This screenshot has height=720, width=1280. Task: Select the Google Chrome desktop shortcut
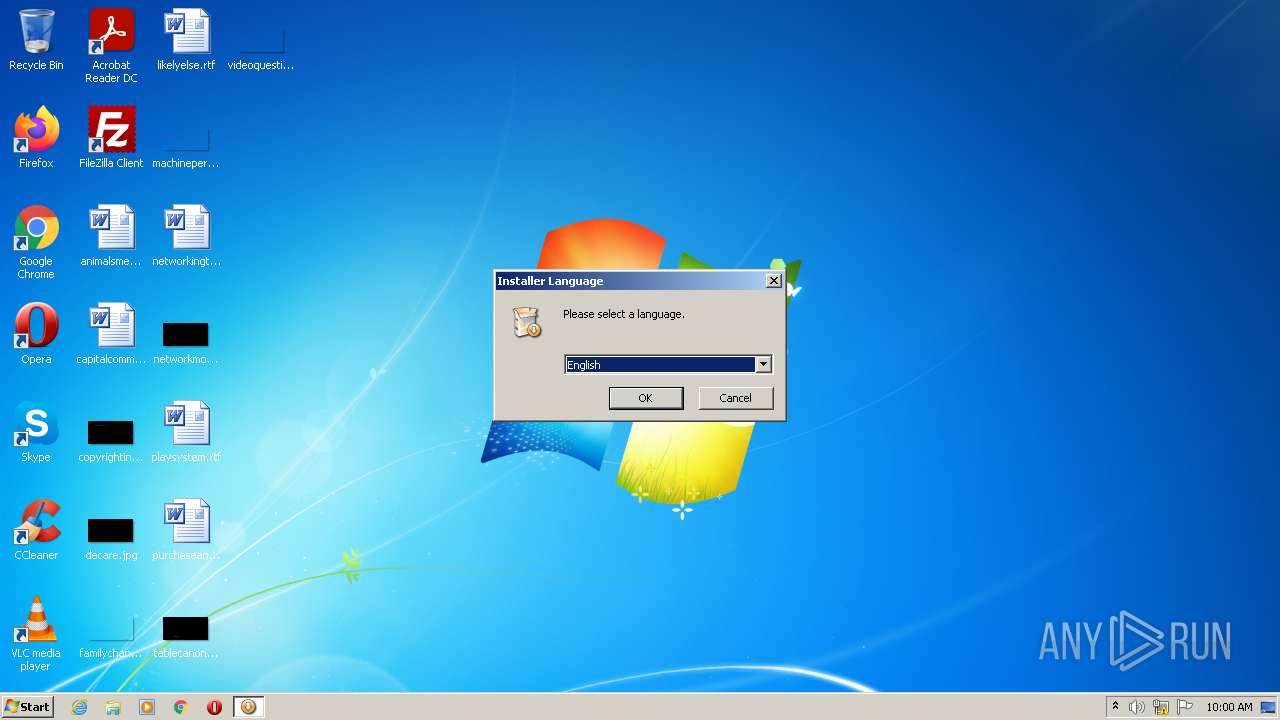click(x=36, y=243)
